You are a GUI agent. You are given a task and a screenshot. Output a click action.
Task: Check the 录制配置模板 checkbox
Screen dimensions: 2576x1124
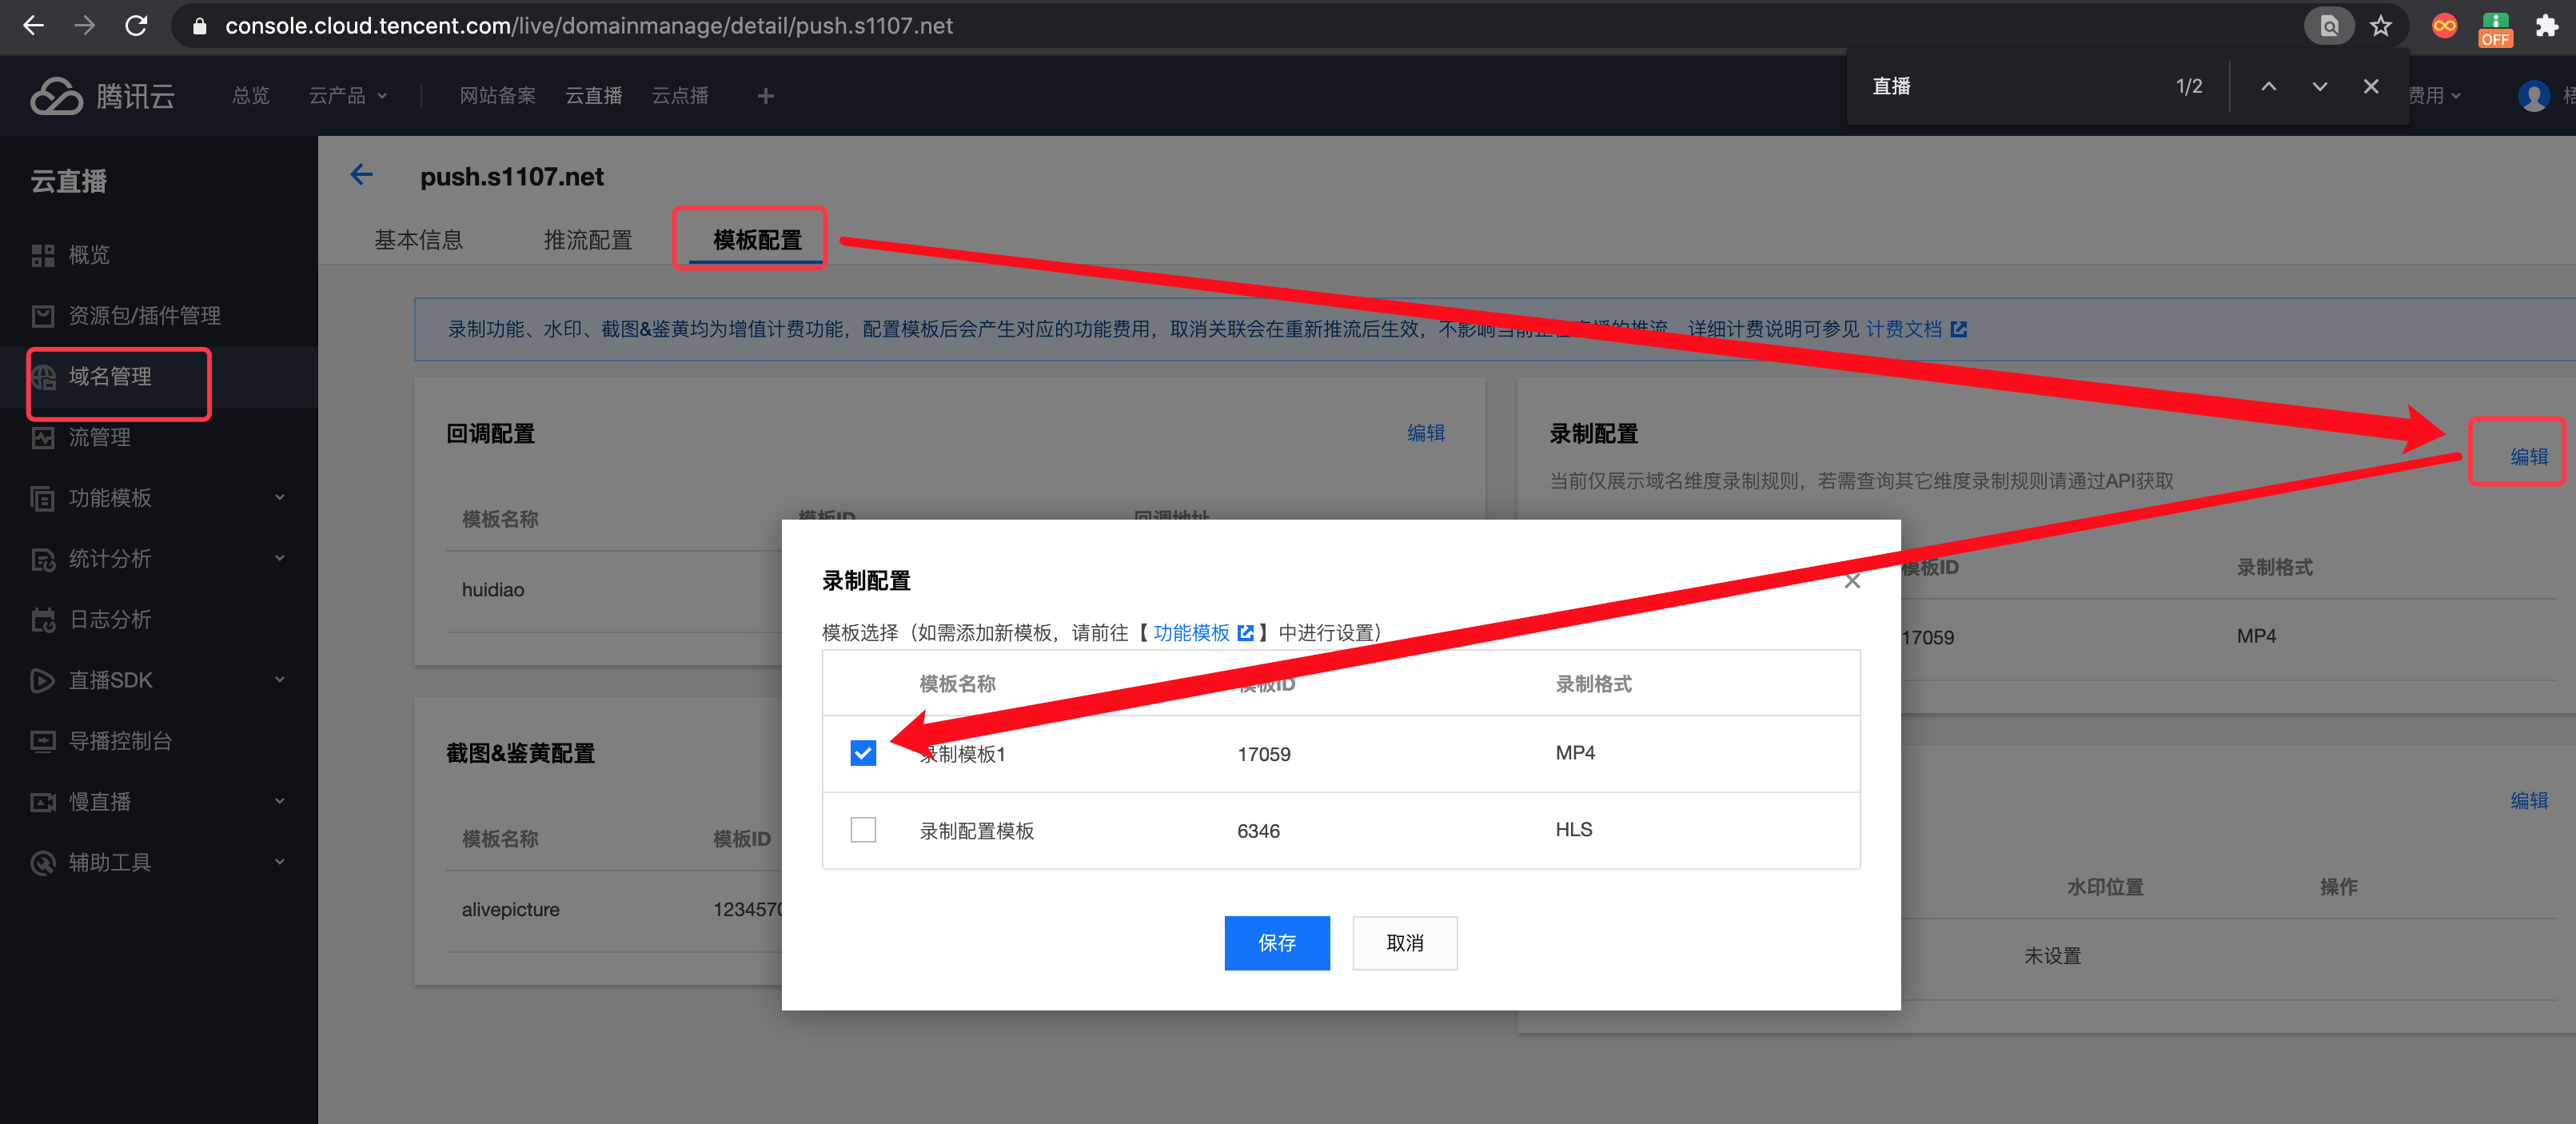point(863,830)
